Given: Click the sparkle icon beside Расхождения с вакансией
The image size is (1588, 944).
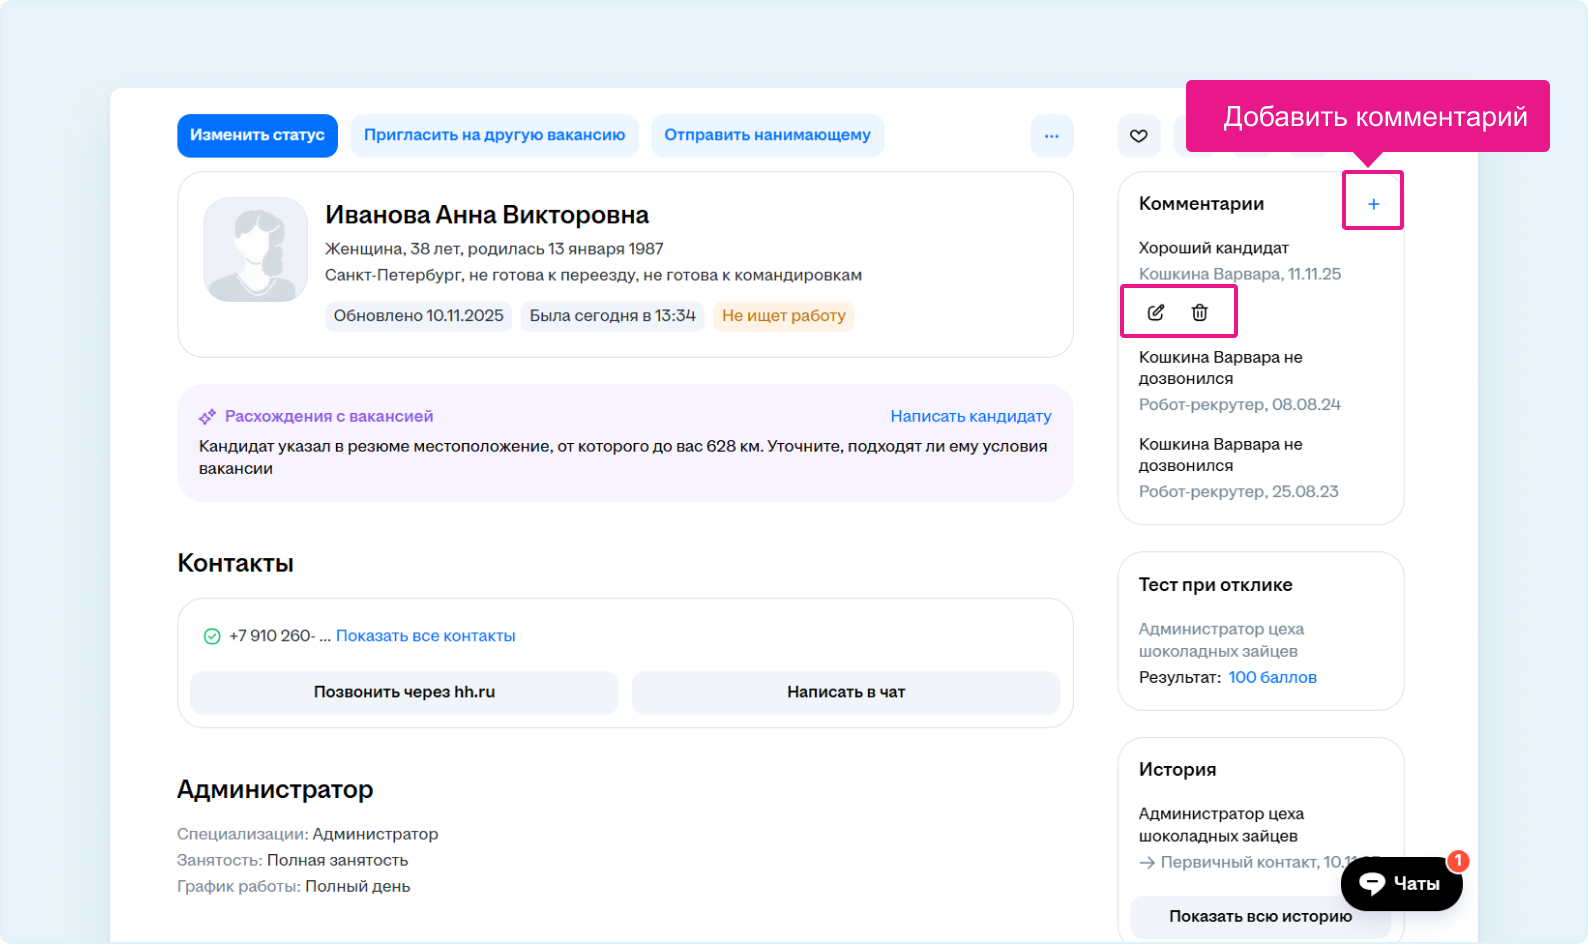Looking at the screenshot, I should pos(207,417).
